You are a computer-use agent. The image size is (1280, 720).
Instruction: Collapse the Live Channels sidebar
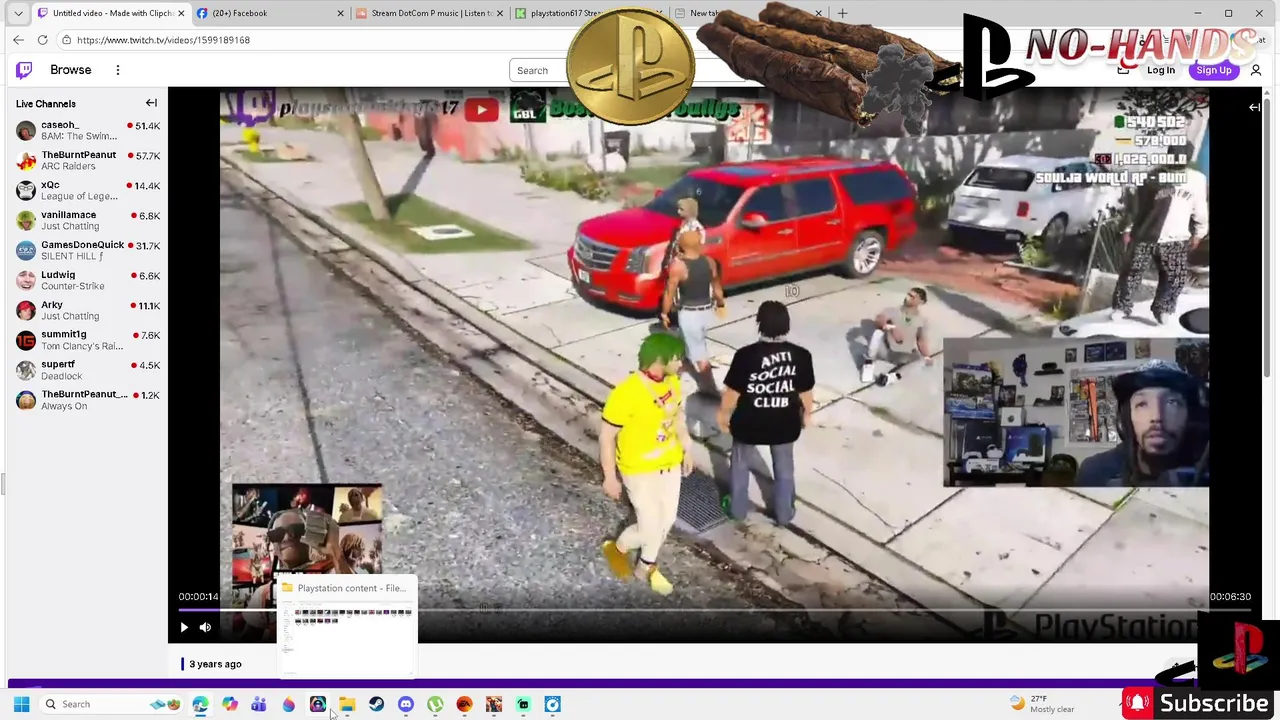coord(151,103)
